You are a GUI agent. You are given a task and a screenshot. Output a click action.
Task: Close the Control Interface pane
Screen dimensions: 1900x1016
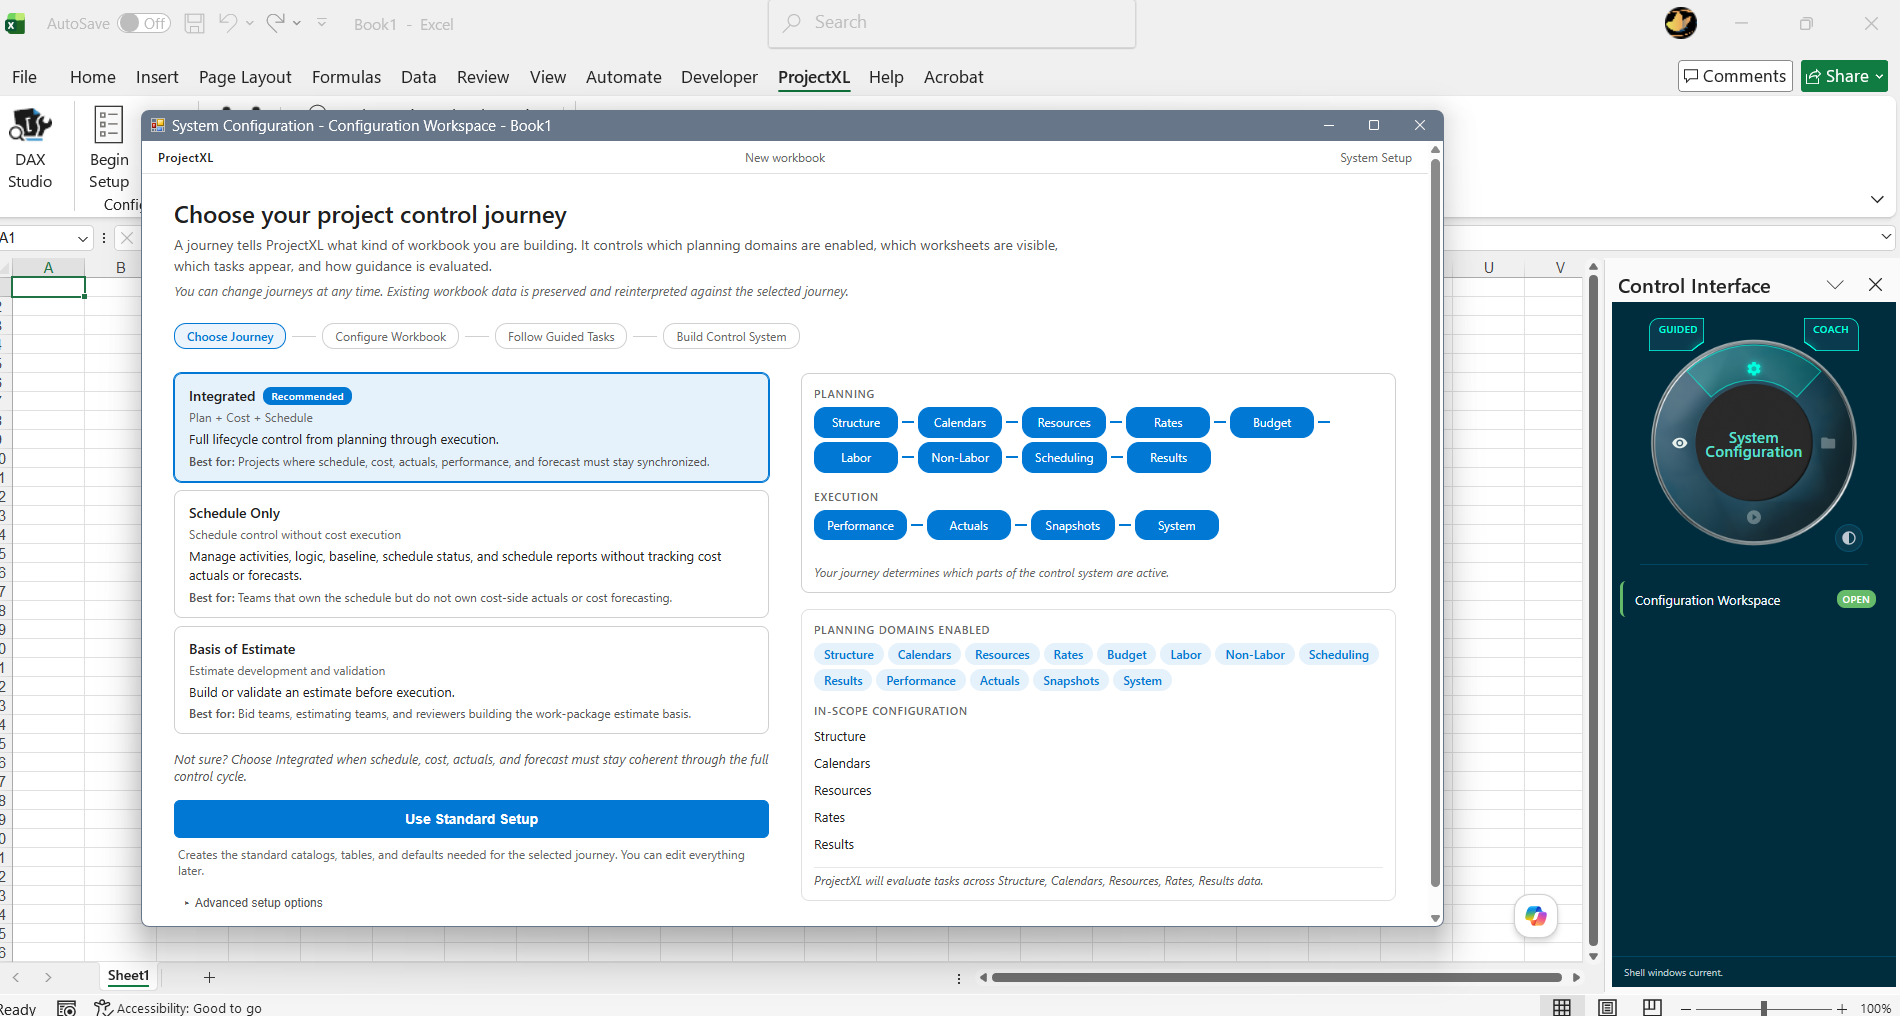point(1875,285)
